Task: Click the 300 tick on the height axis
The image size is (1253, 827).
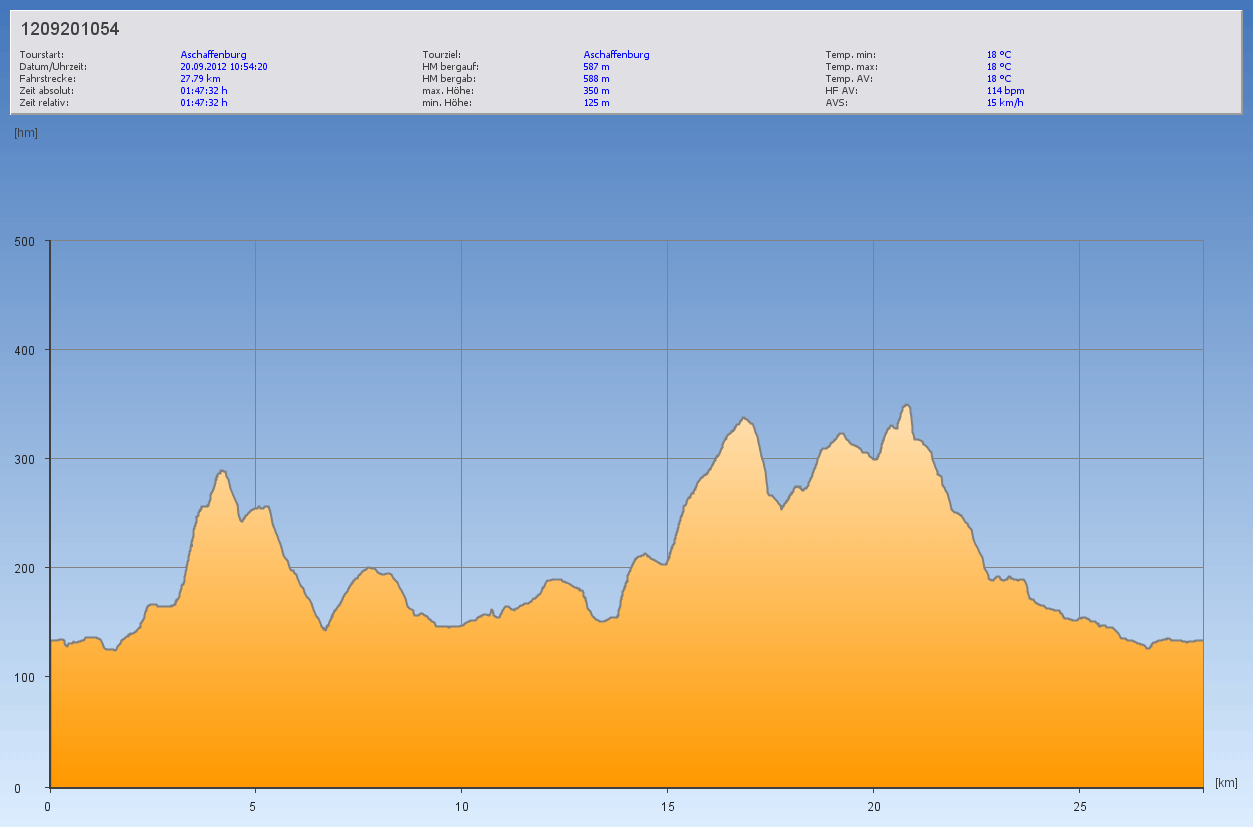Action: (x=24, y=459)
